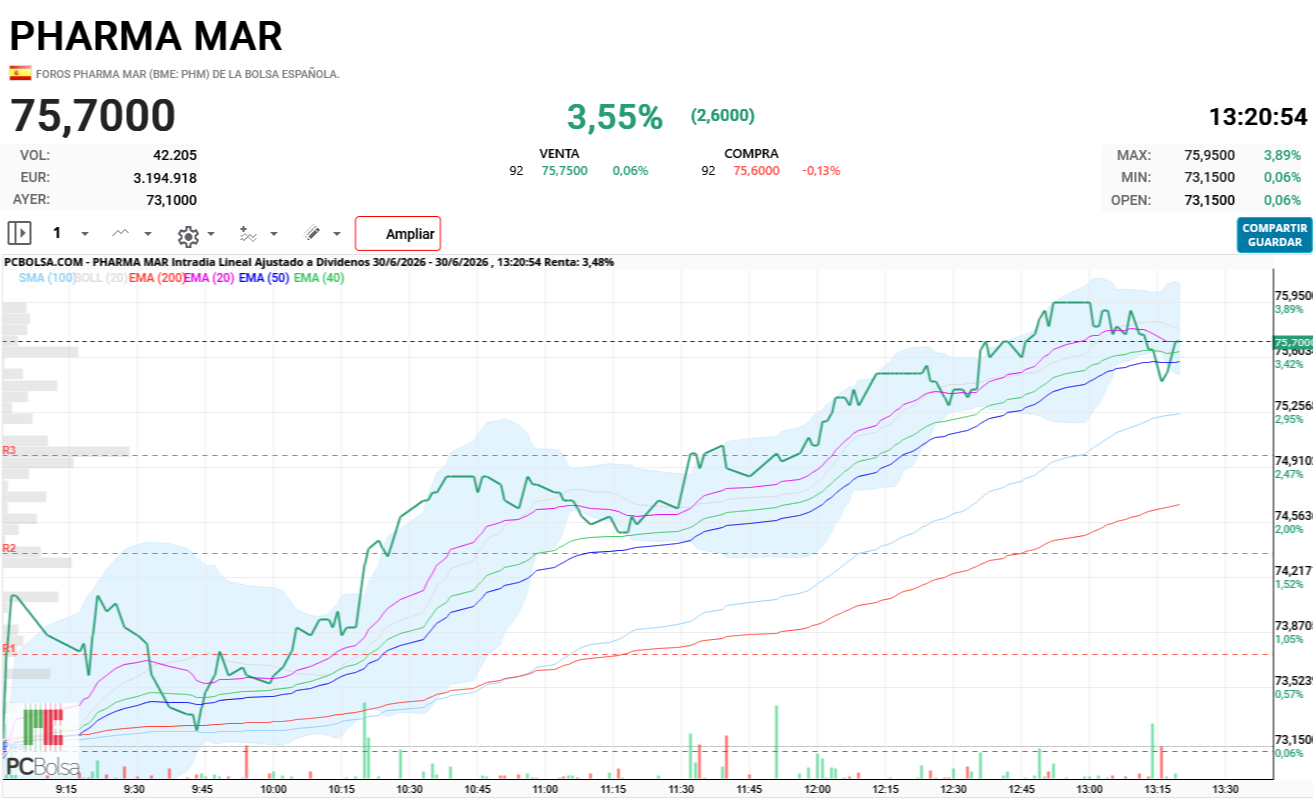Viewport: 1313px width, 798px height.
Task: Click the 2,47% price axis percentage
Action: point(1289,475)
